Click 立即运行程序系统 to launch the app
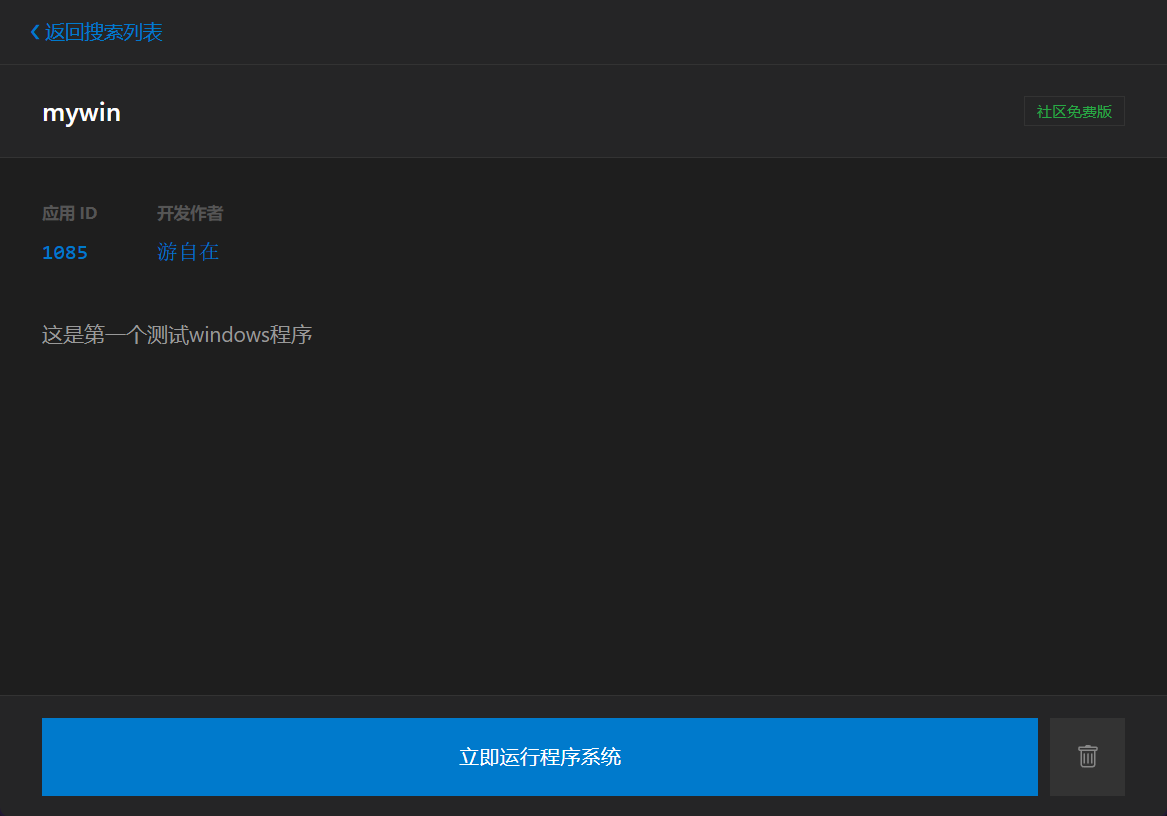 tap(539, 757)
